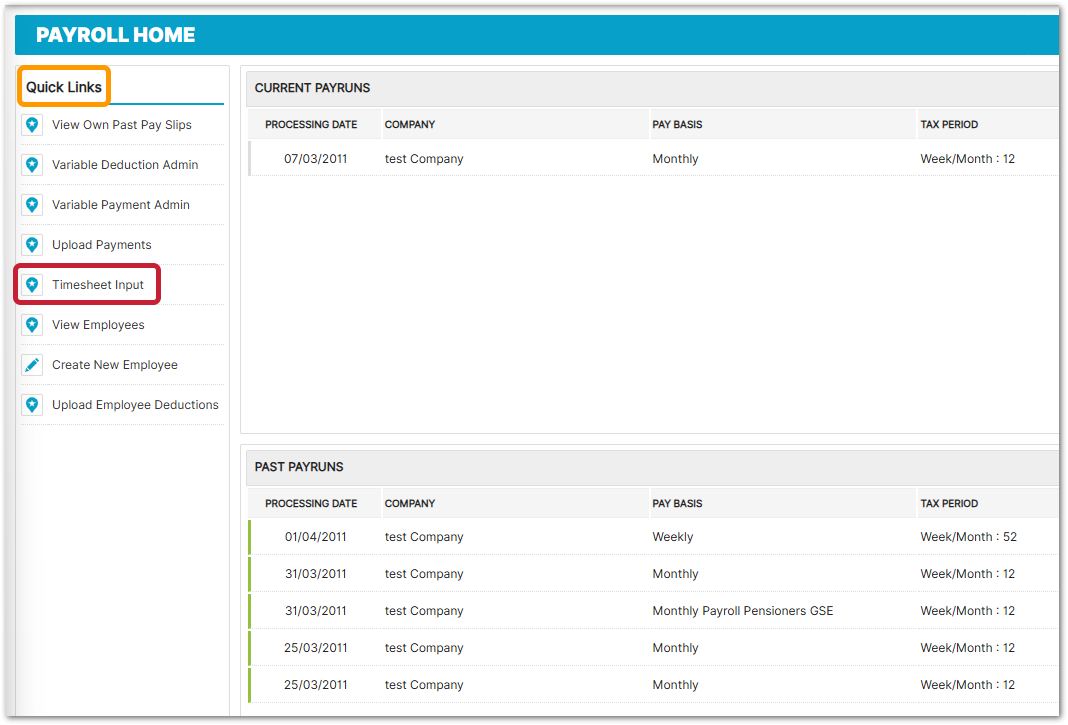Open the current payrun dated 07/03/2011
This screenshot has height=725, width=1068.
click(x=315, y=159)
